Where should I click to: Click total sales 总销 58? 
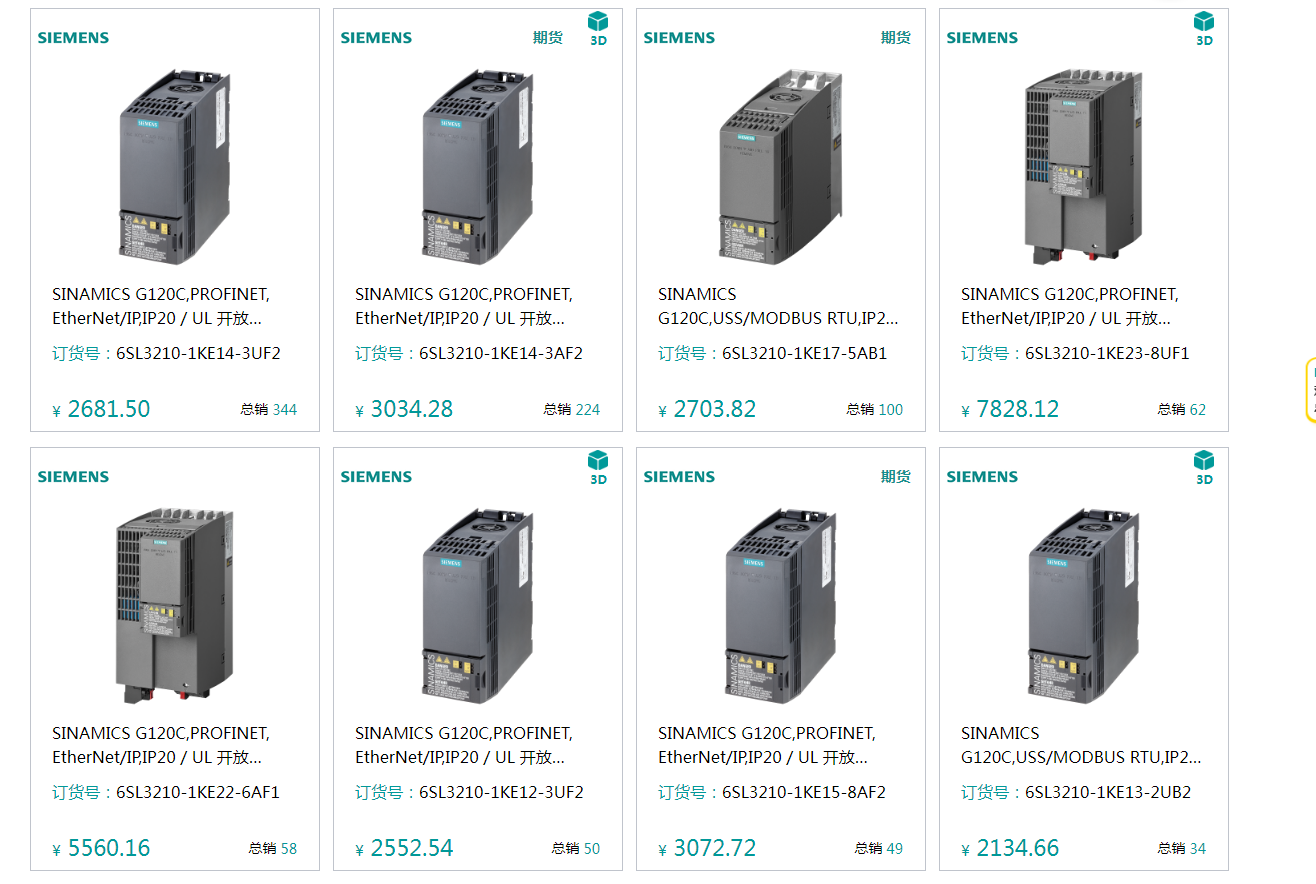coord(273,848)
